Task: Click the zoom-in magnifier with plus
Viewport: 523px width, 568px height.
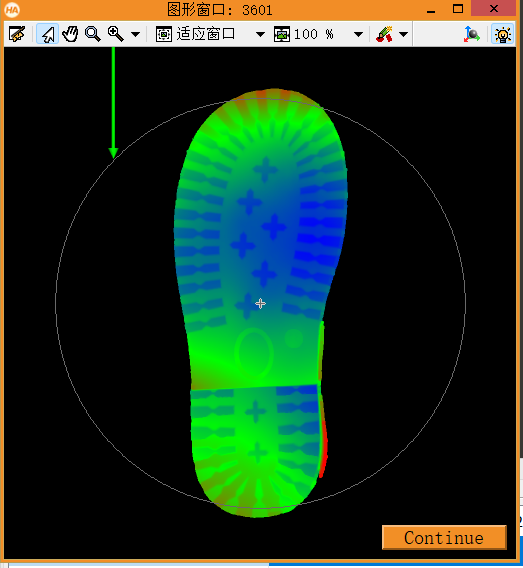Action: [x=116, y=34]
